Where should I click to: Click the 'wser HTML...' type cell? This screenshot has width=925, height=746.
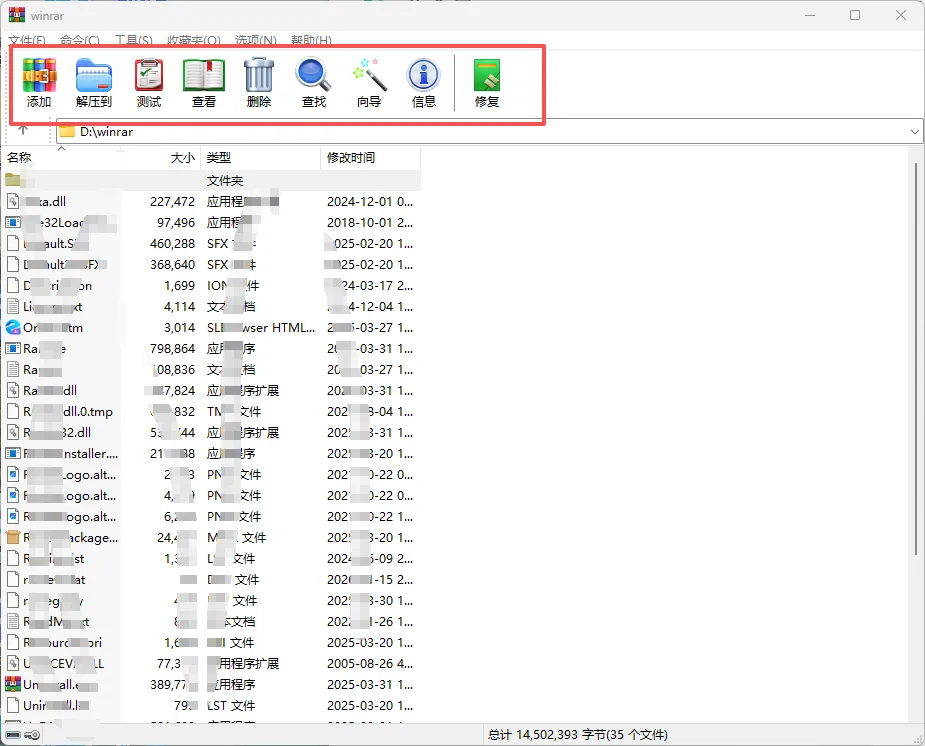point(261,327)
